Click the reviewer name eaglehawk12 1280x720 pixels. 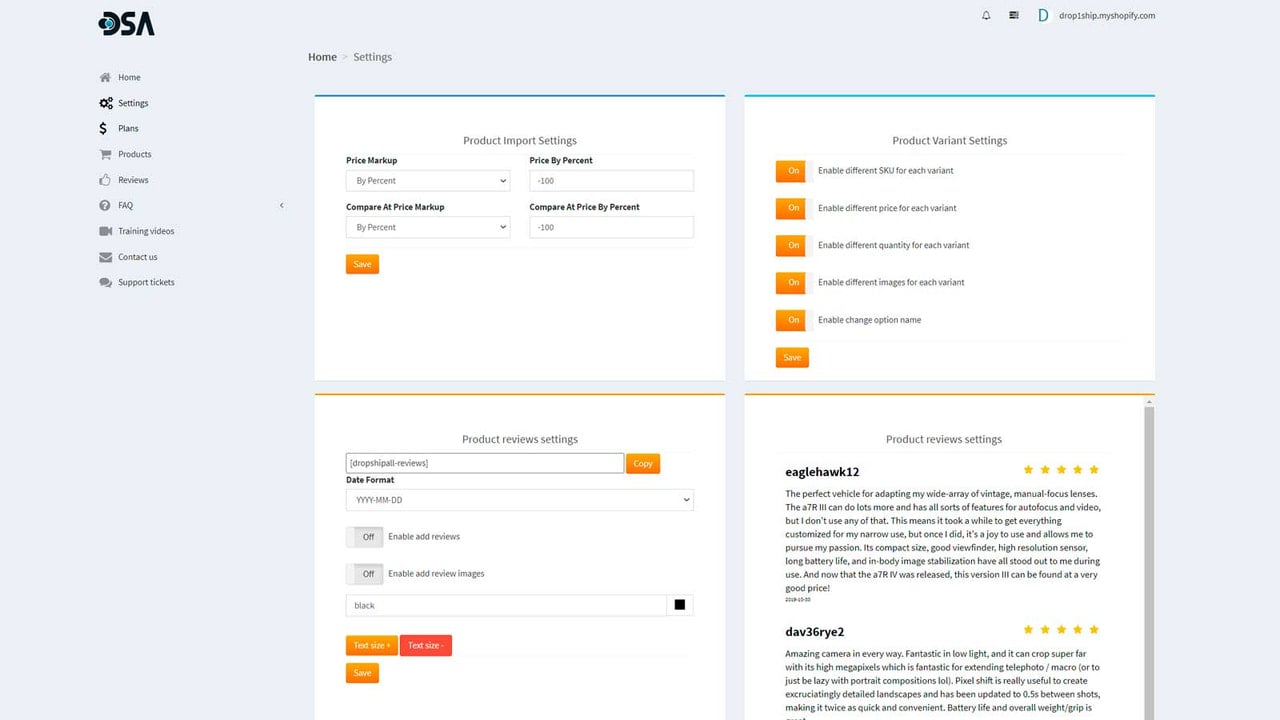(822, 472)
